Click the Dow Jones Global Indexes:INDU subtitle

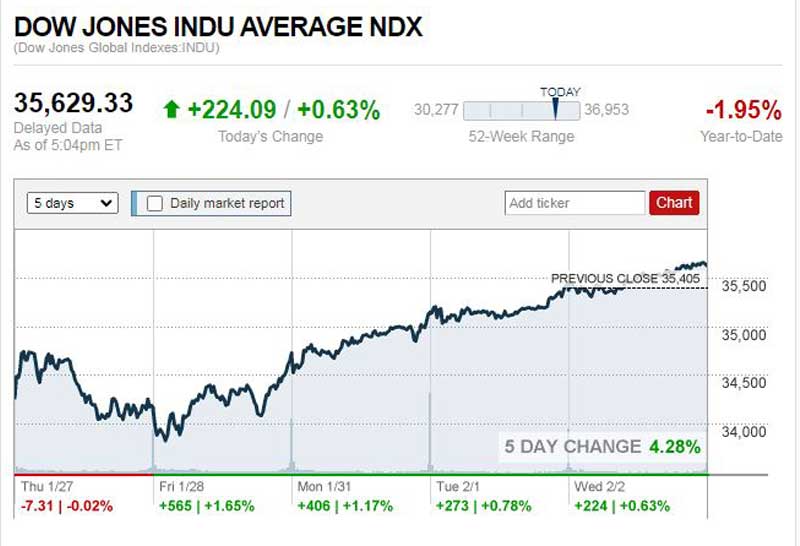[x=117, y=48]
